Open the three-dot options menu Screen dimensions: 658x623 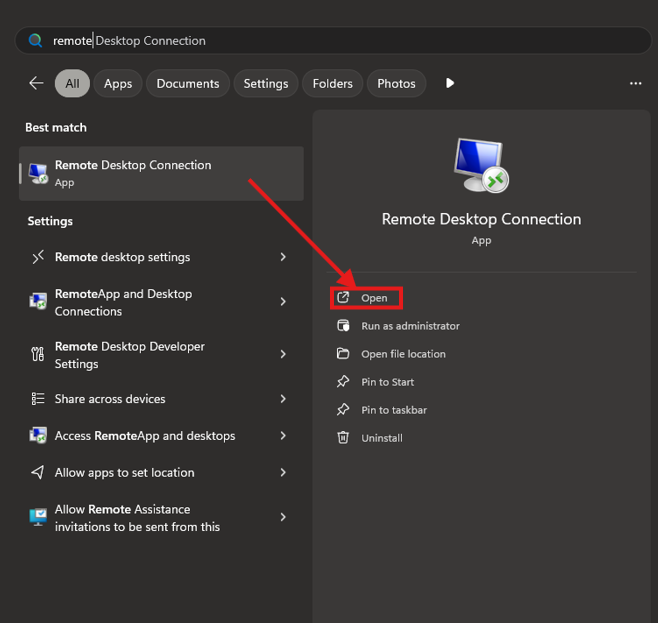pos(635,83)
